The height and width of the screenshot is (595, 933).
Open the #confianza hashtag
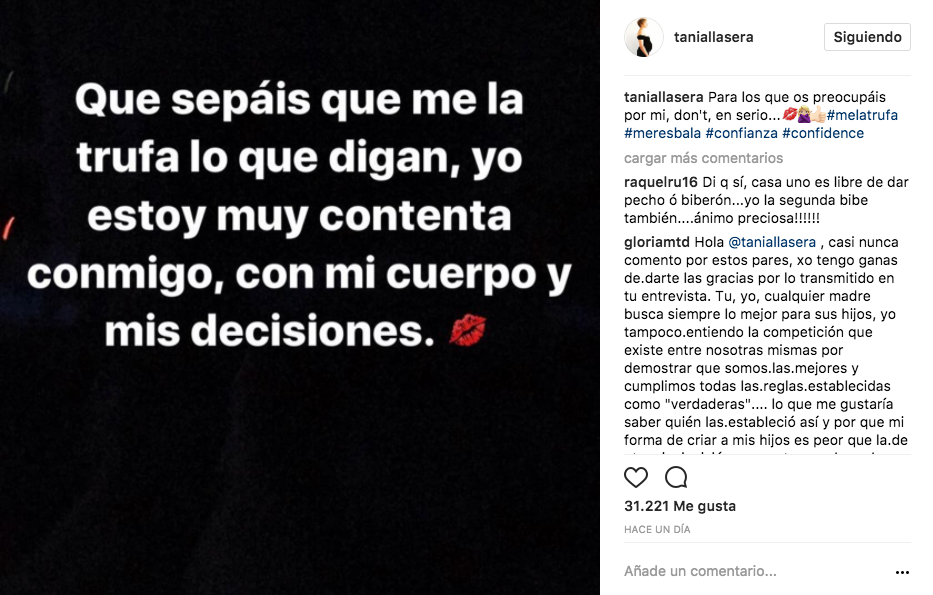point(741,133)
